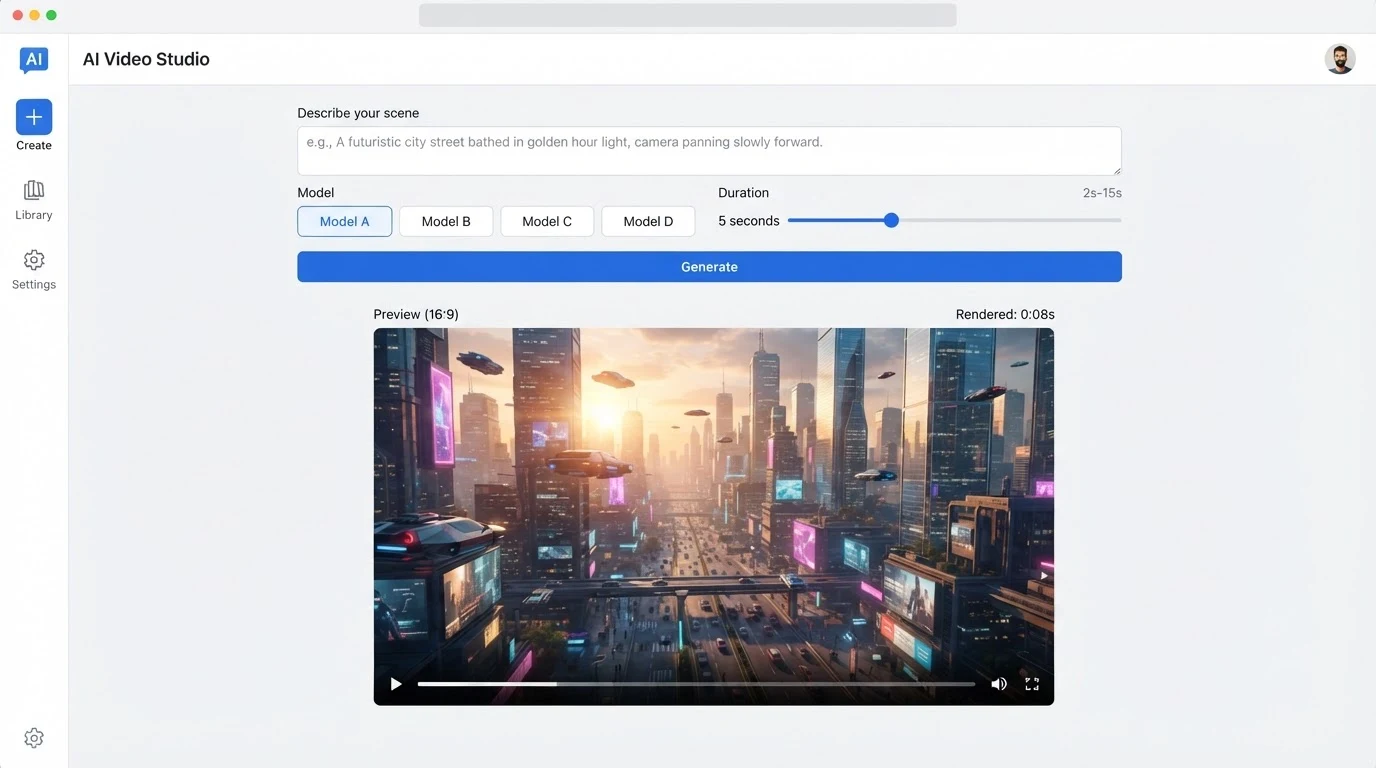Click the 'Duration' label

coord(743,193)
